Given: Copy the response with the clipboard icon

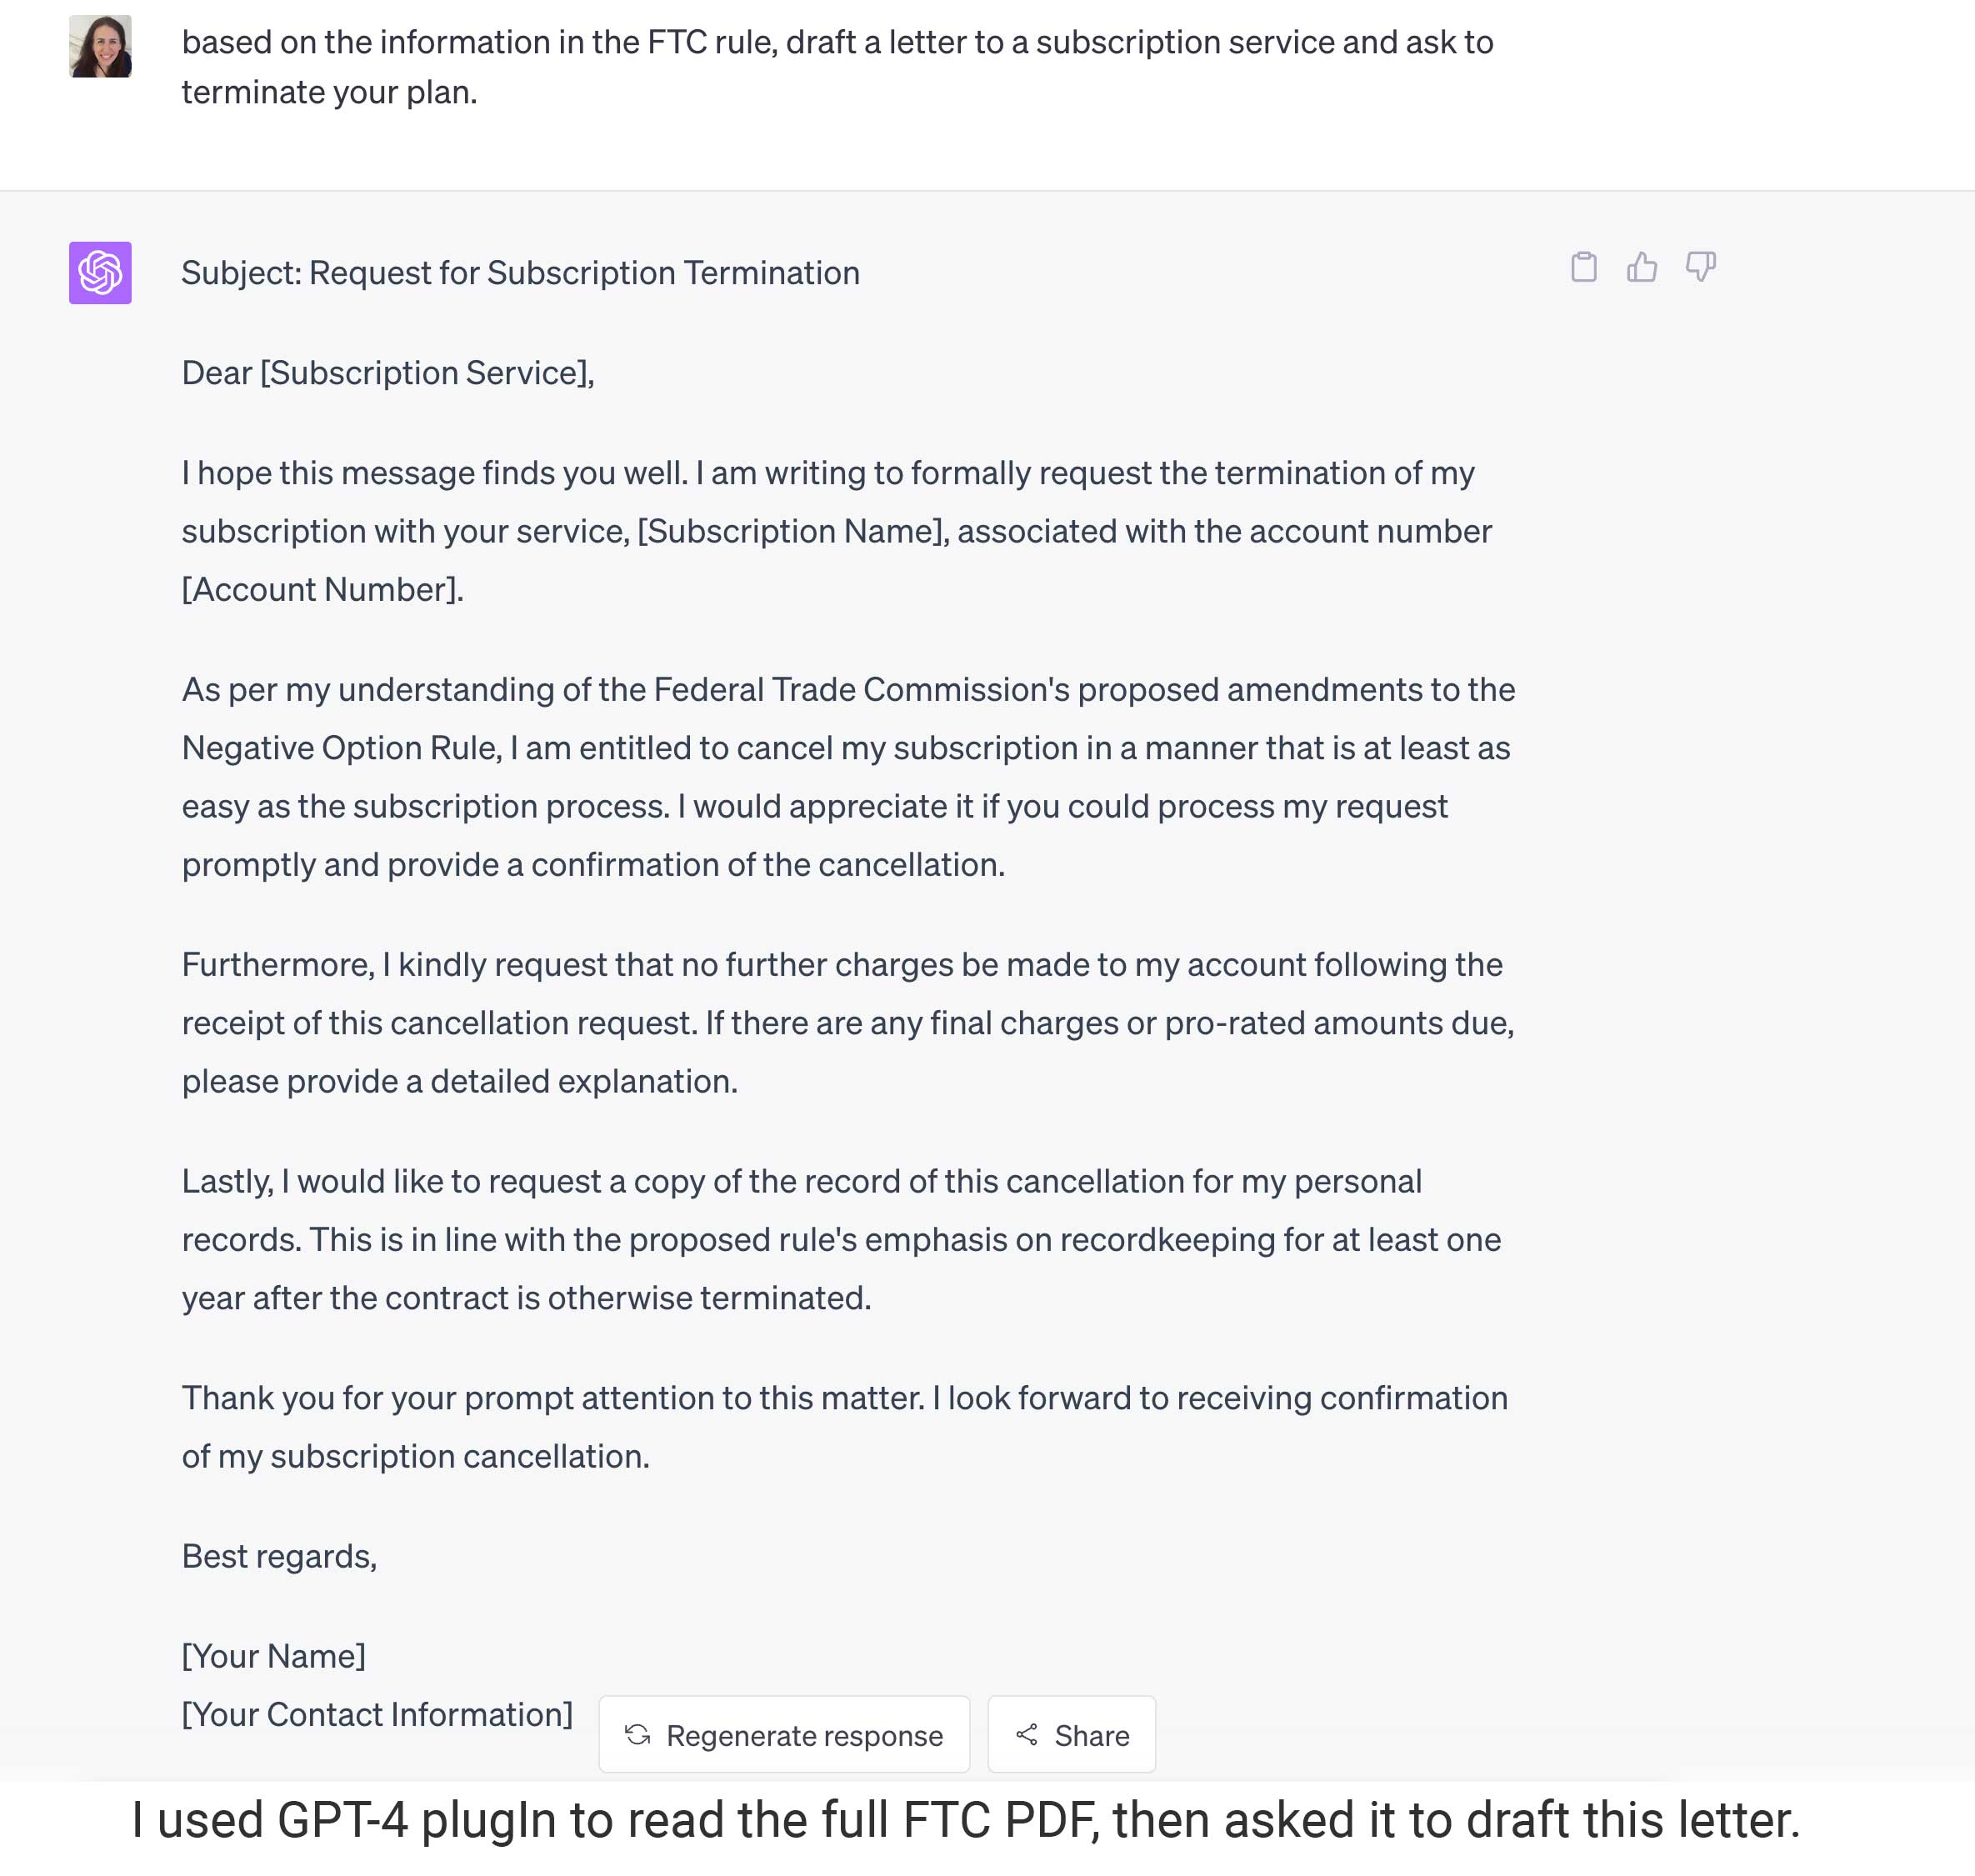Looking at the screenshot, I should [1583, 267].
